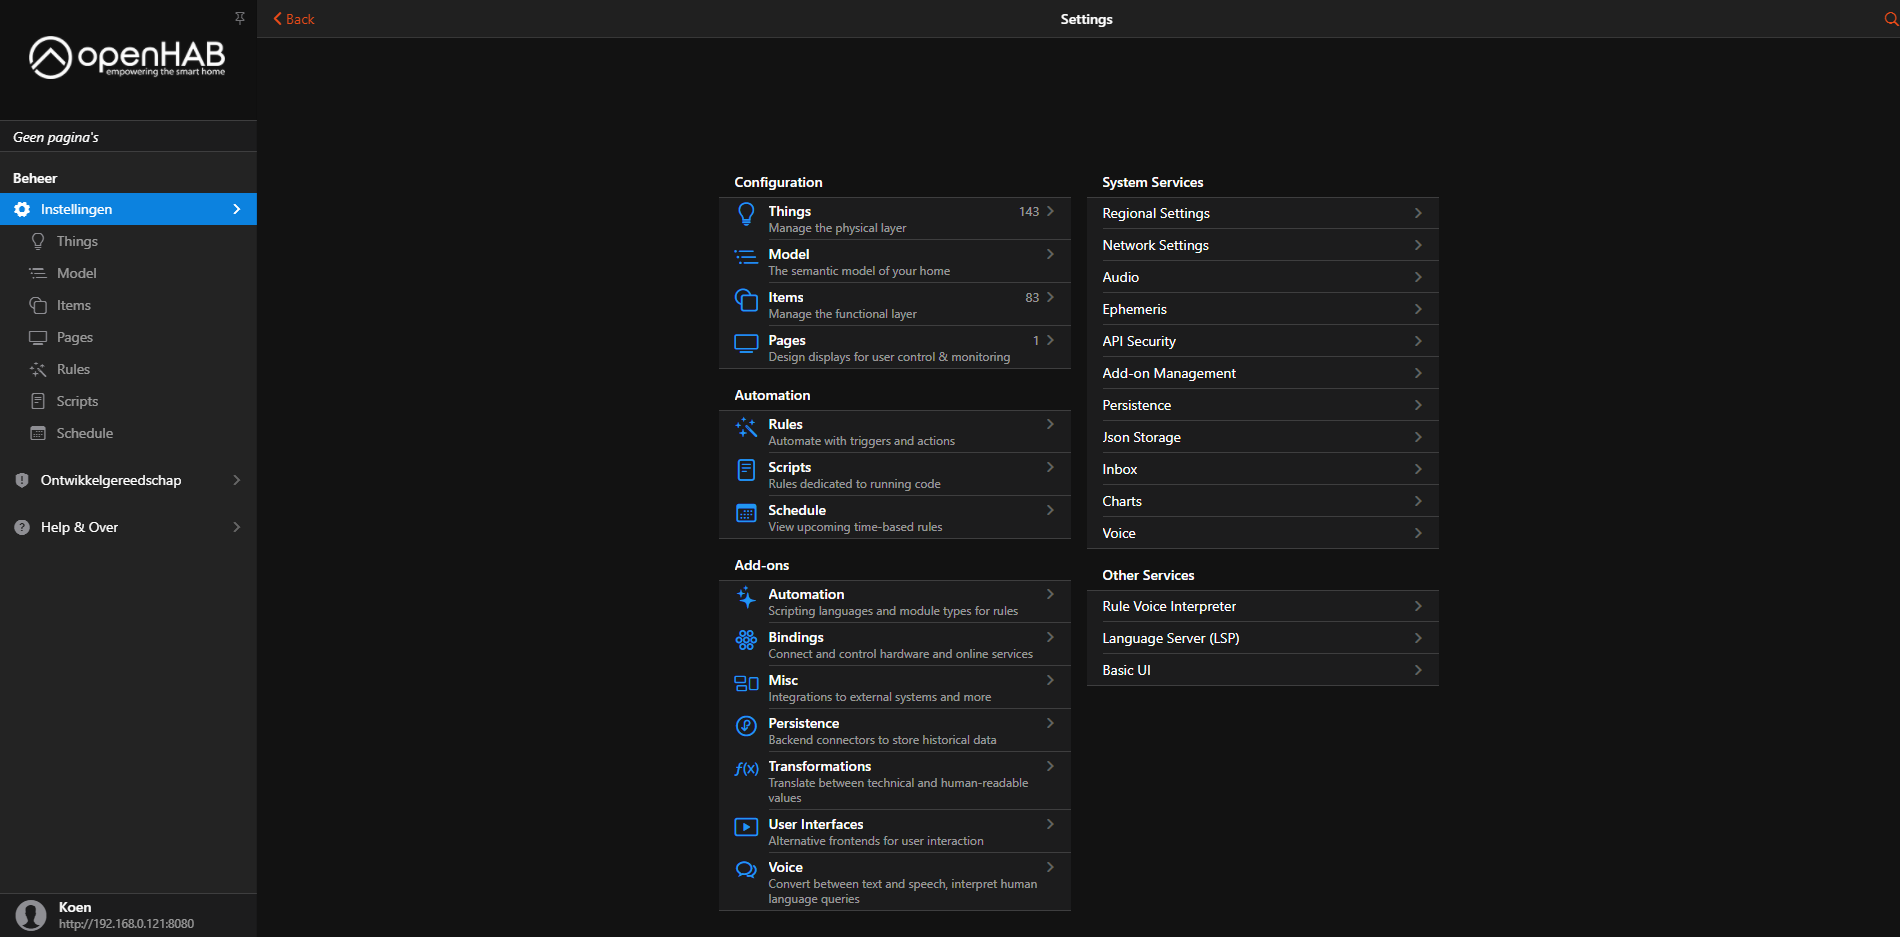Click the Misc icon under Add-ons
This screenshot has width=1900, height=937.
tap(746, 683)
